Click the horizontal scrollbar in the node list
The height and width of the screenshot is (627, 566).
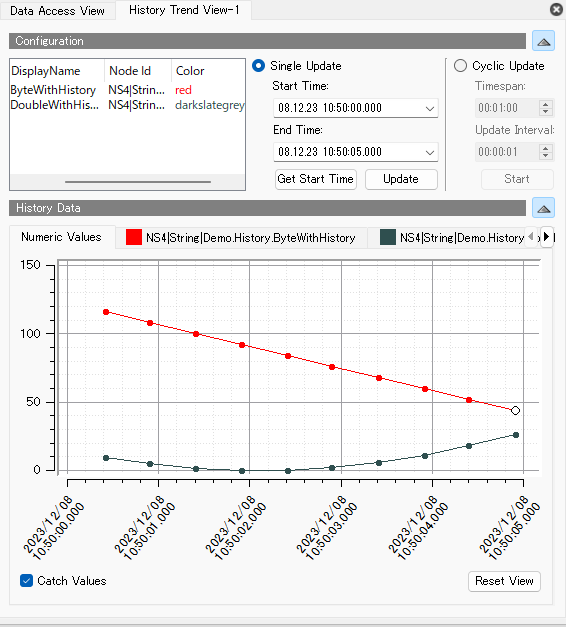pos(138,182)
